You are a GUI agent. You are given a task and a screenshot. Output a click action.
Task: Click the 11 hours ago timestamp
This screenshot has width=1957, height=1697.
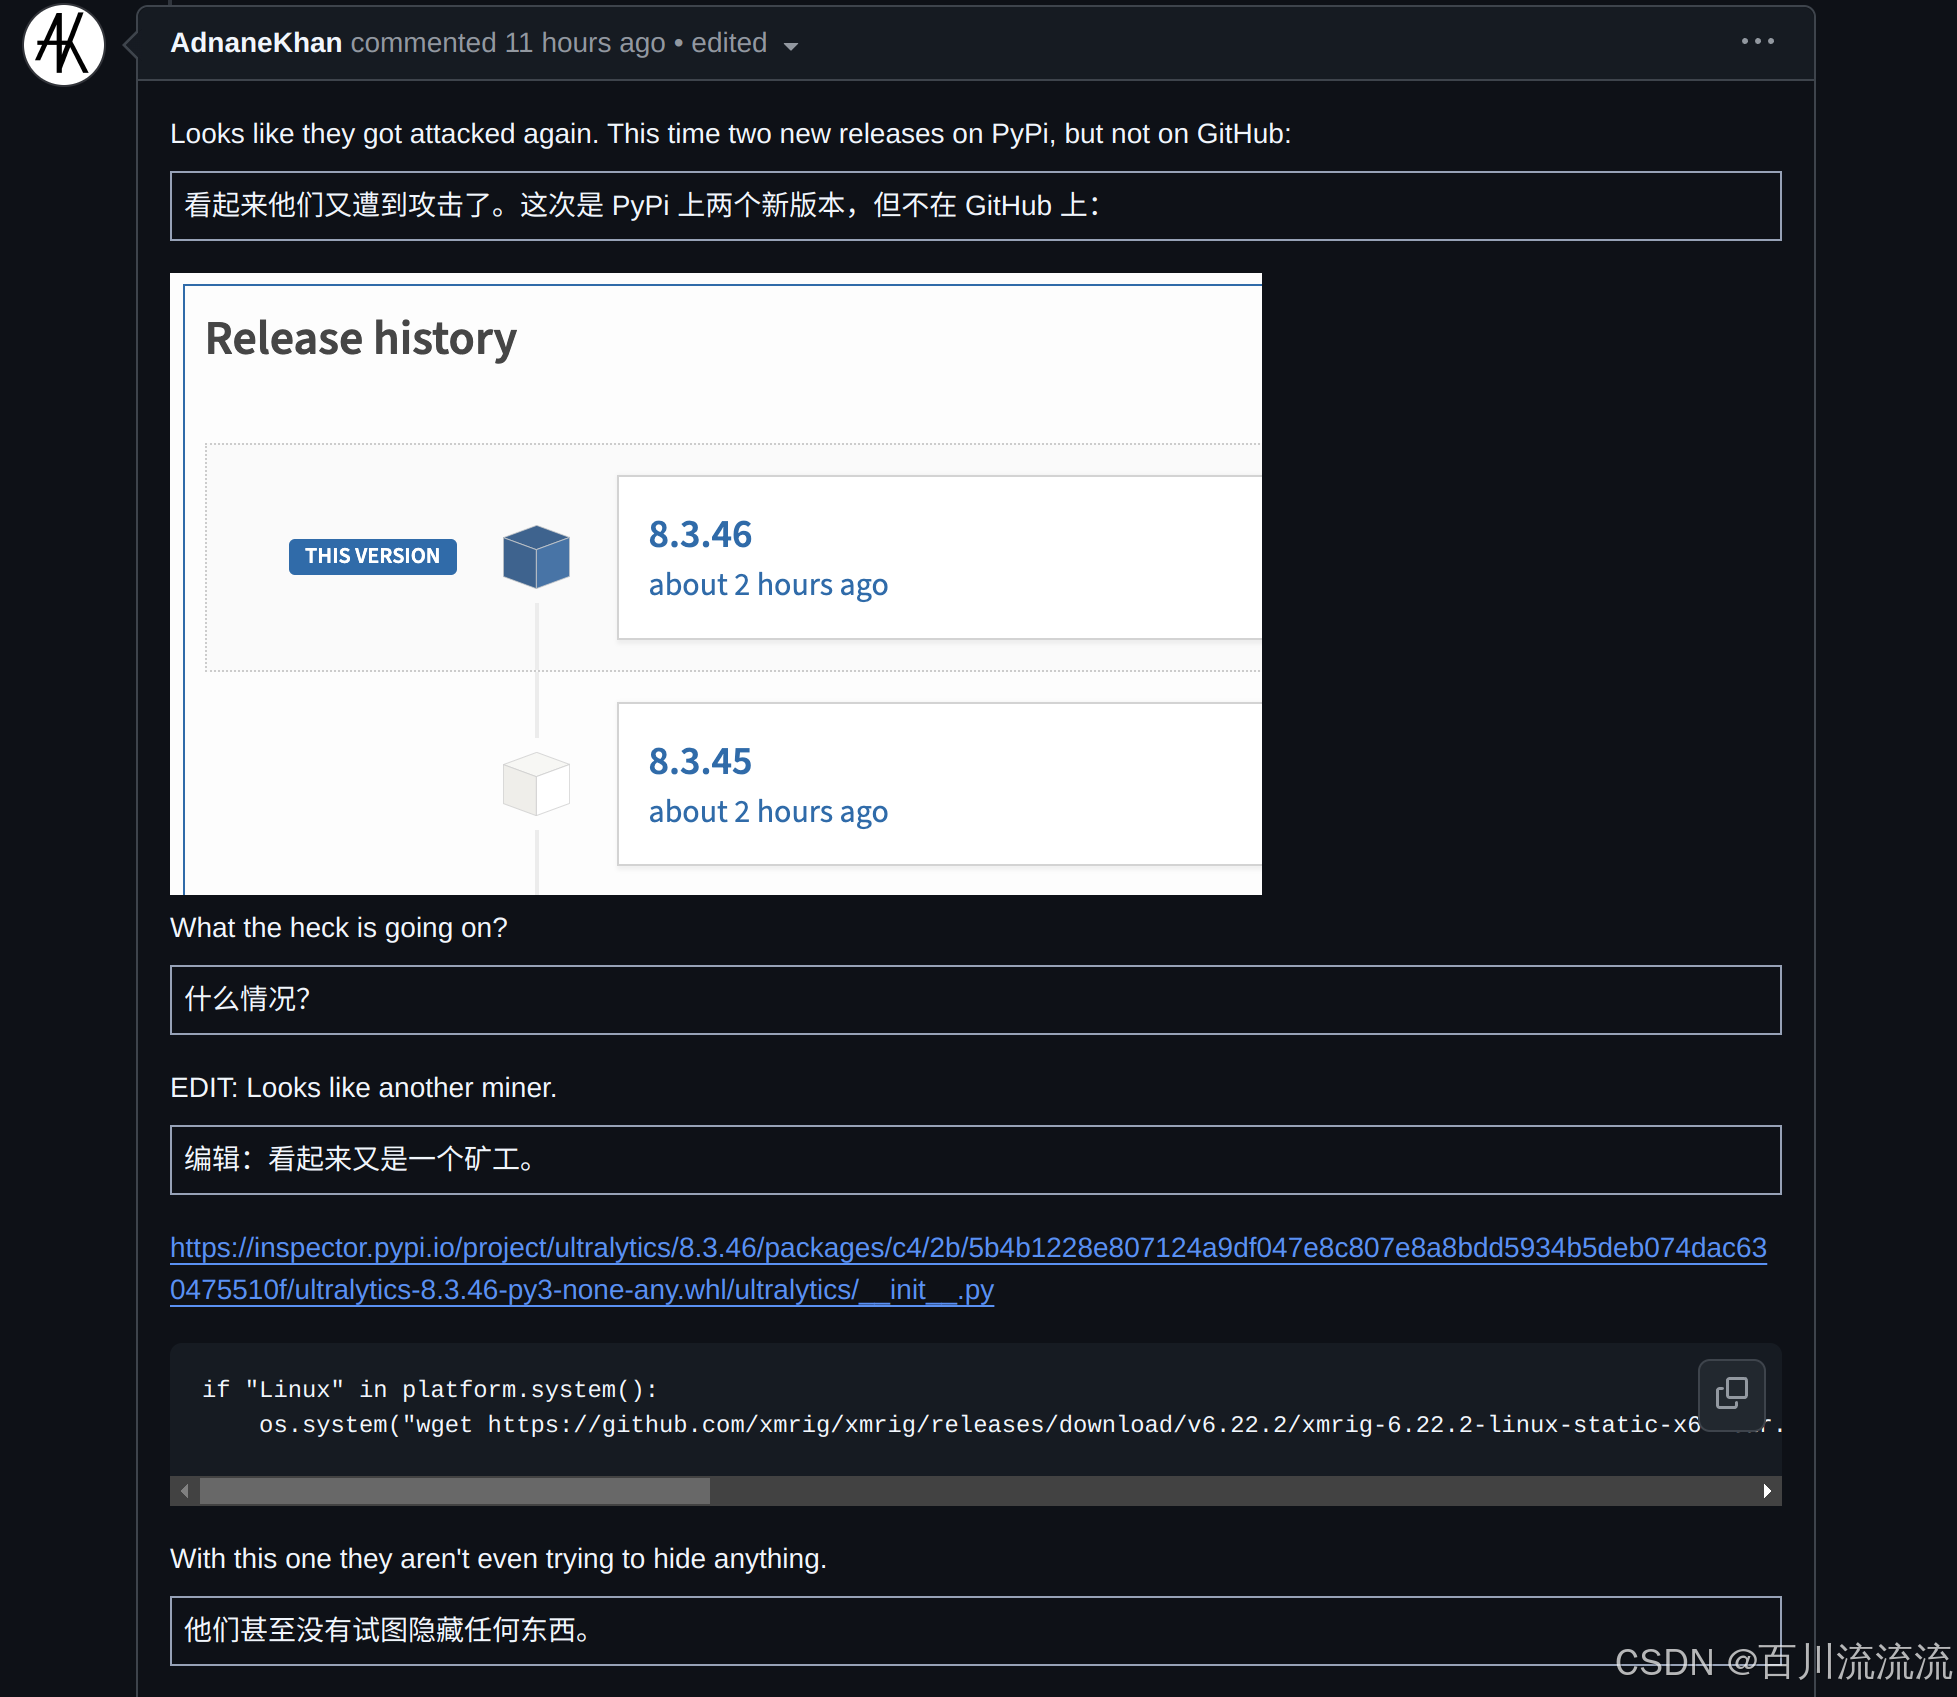coord(585,43)
